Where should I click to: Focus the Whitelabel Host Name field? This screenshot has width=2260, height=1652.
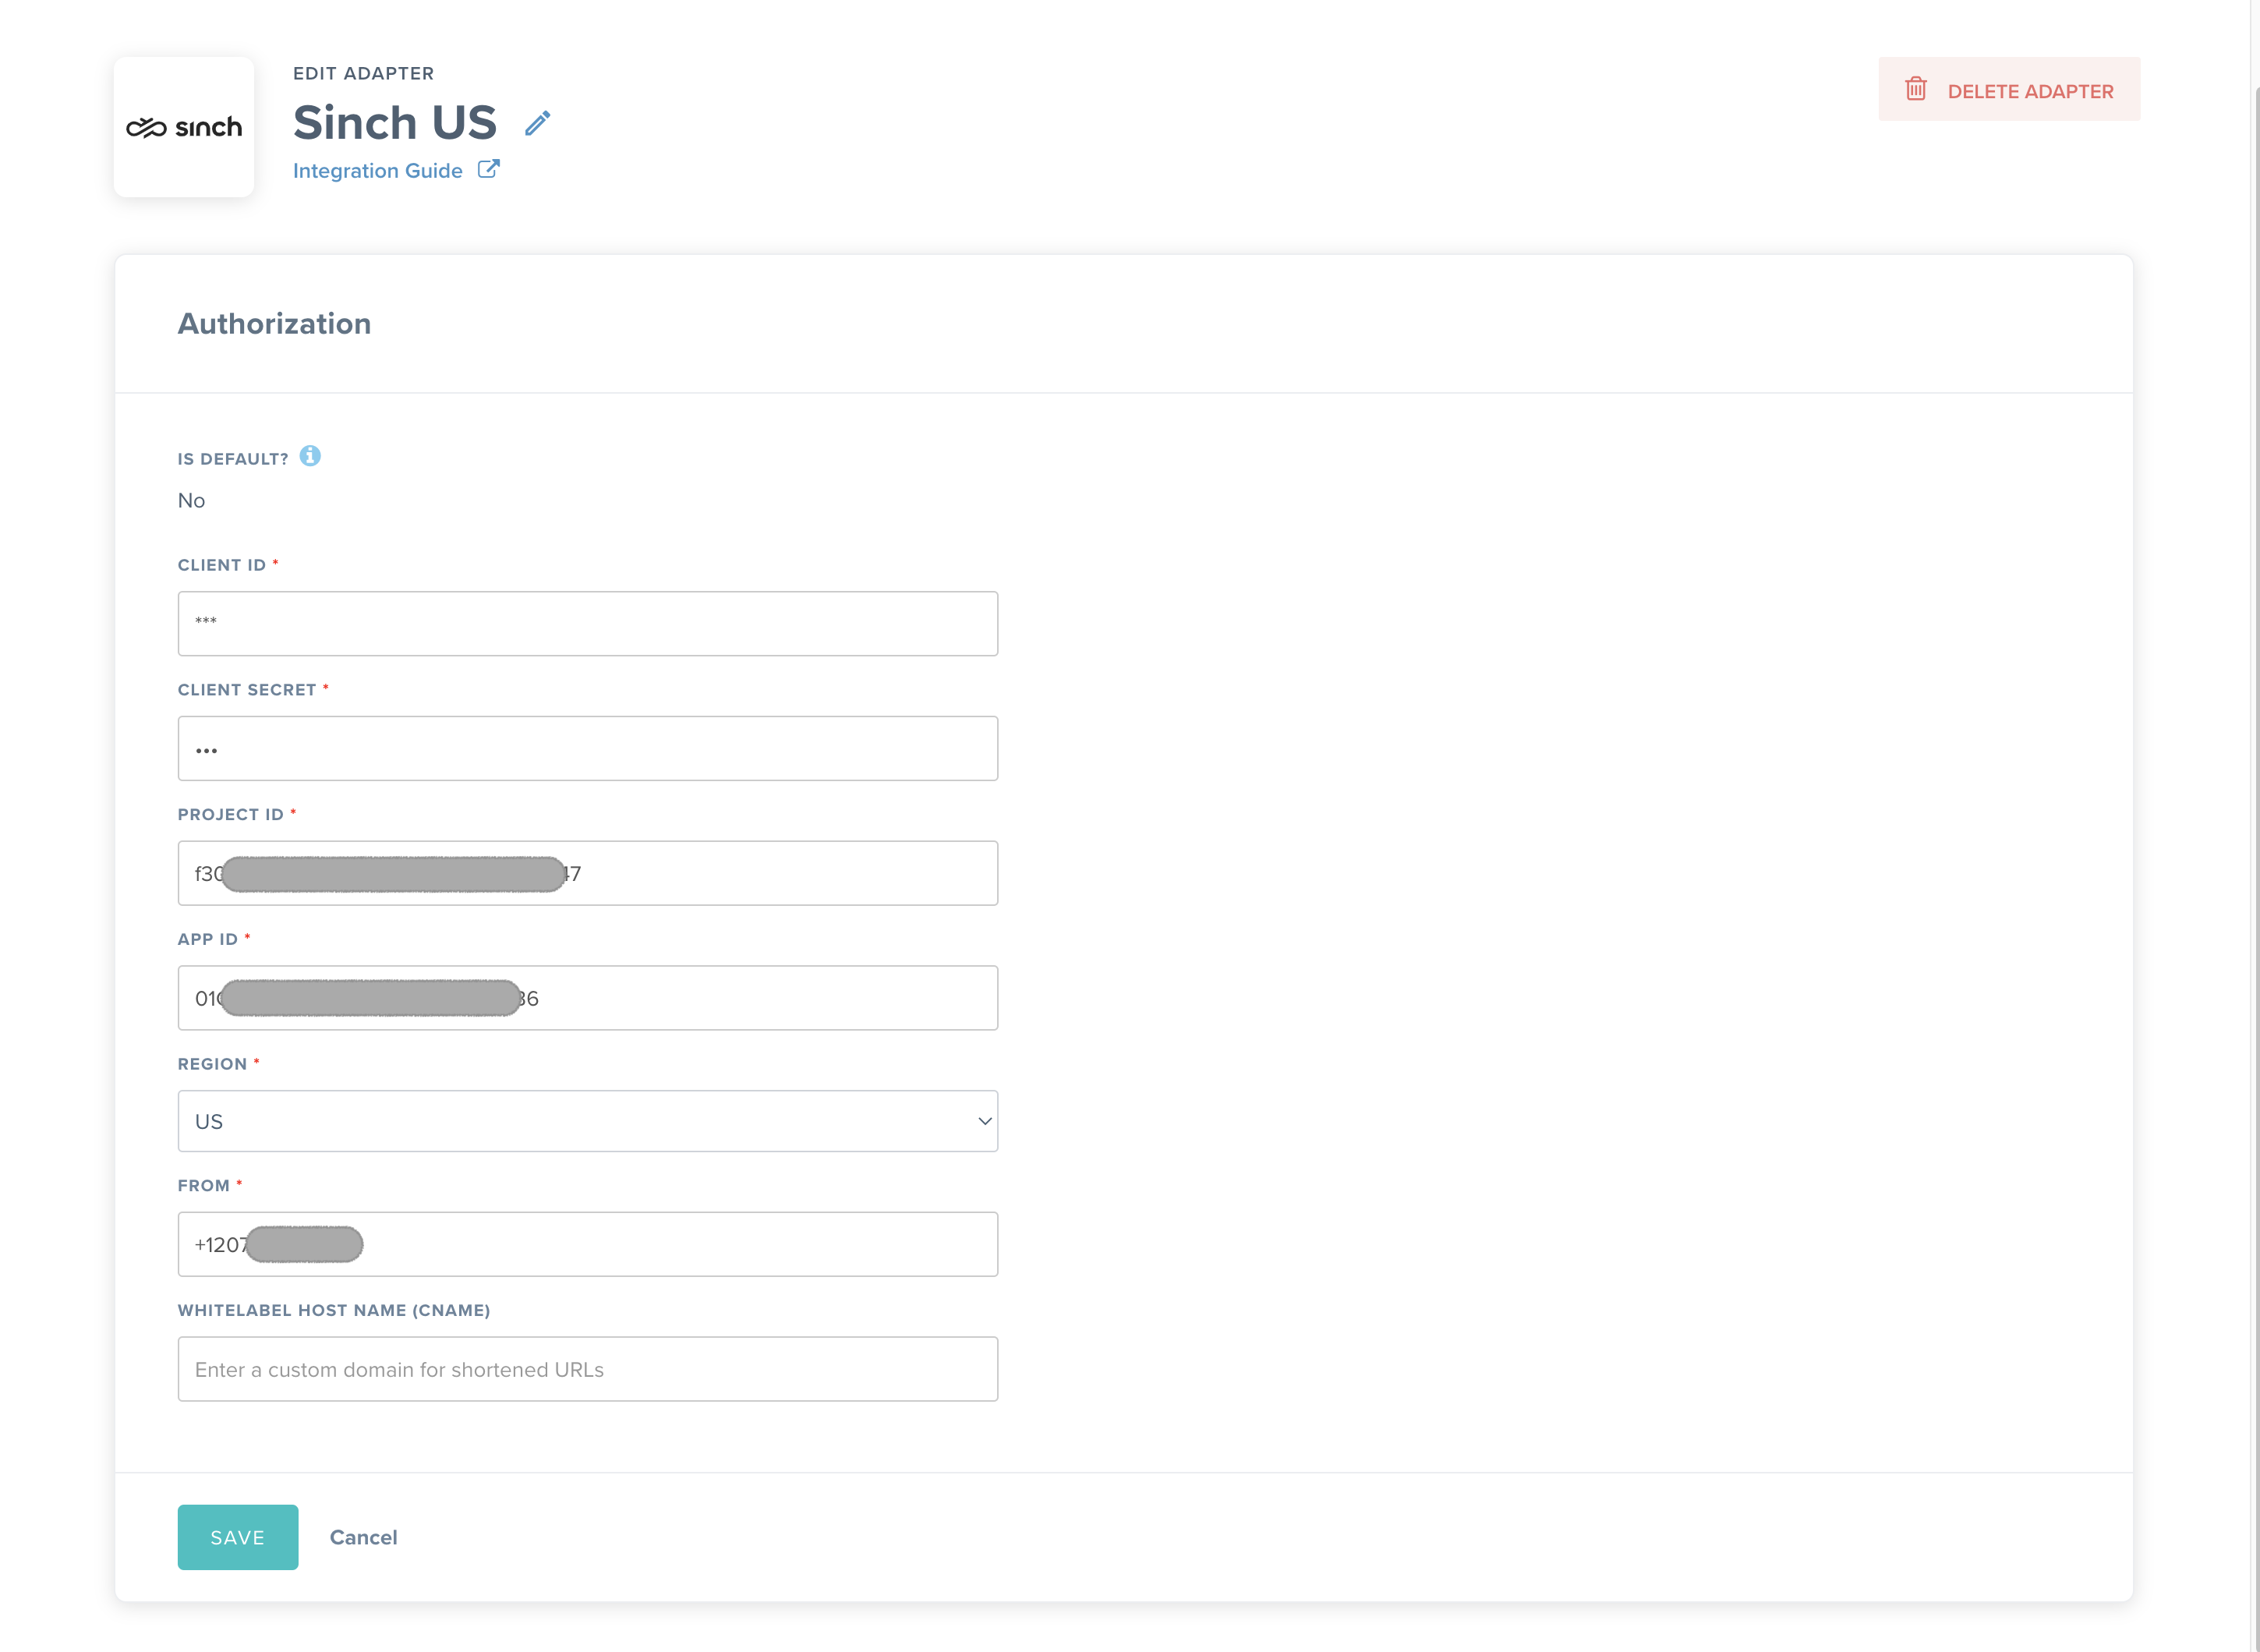587,1369
